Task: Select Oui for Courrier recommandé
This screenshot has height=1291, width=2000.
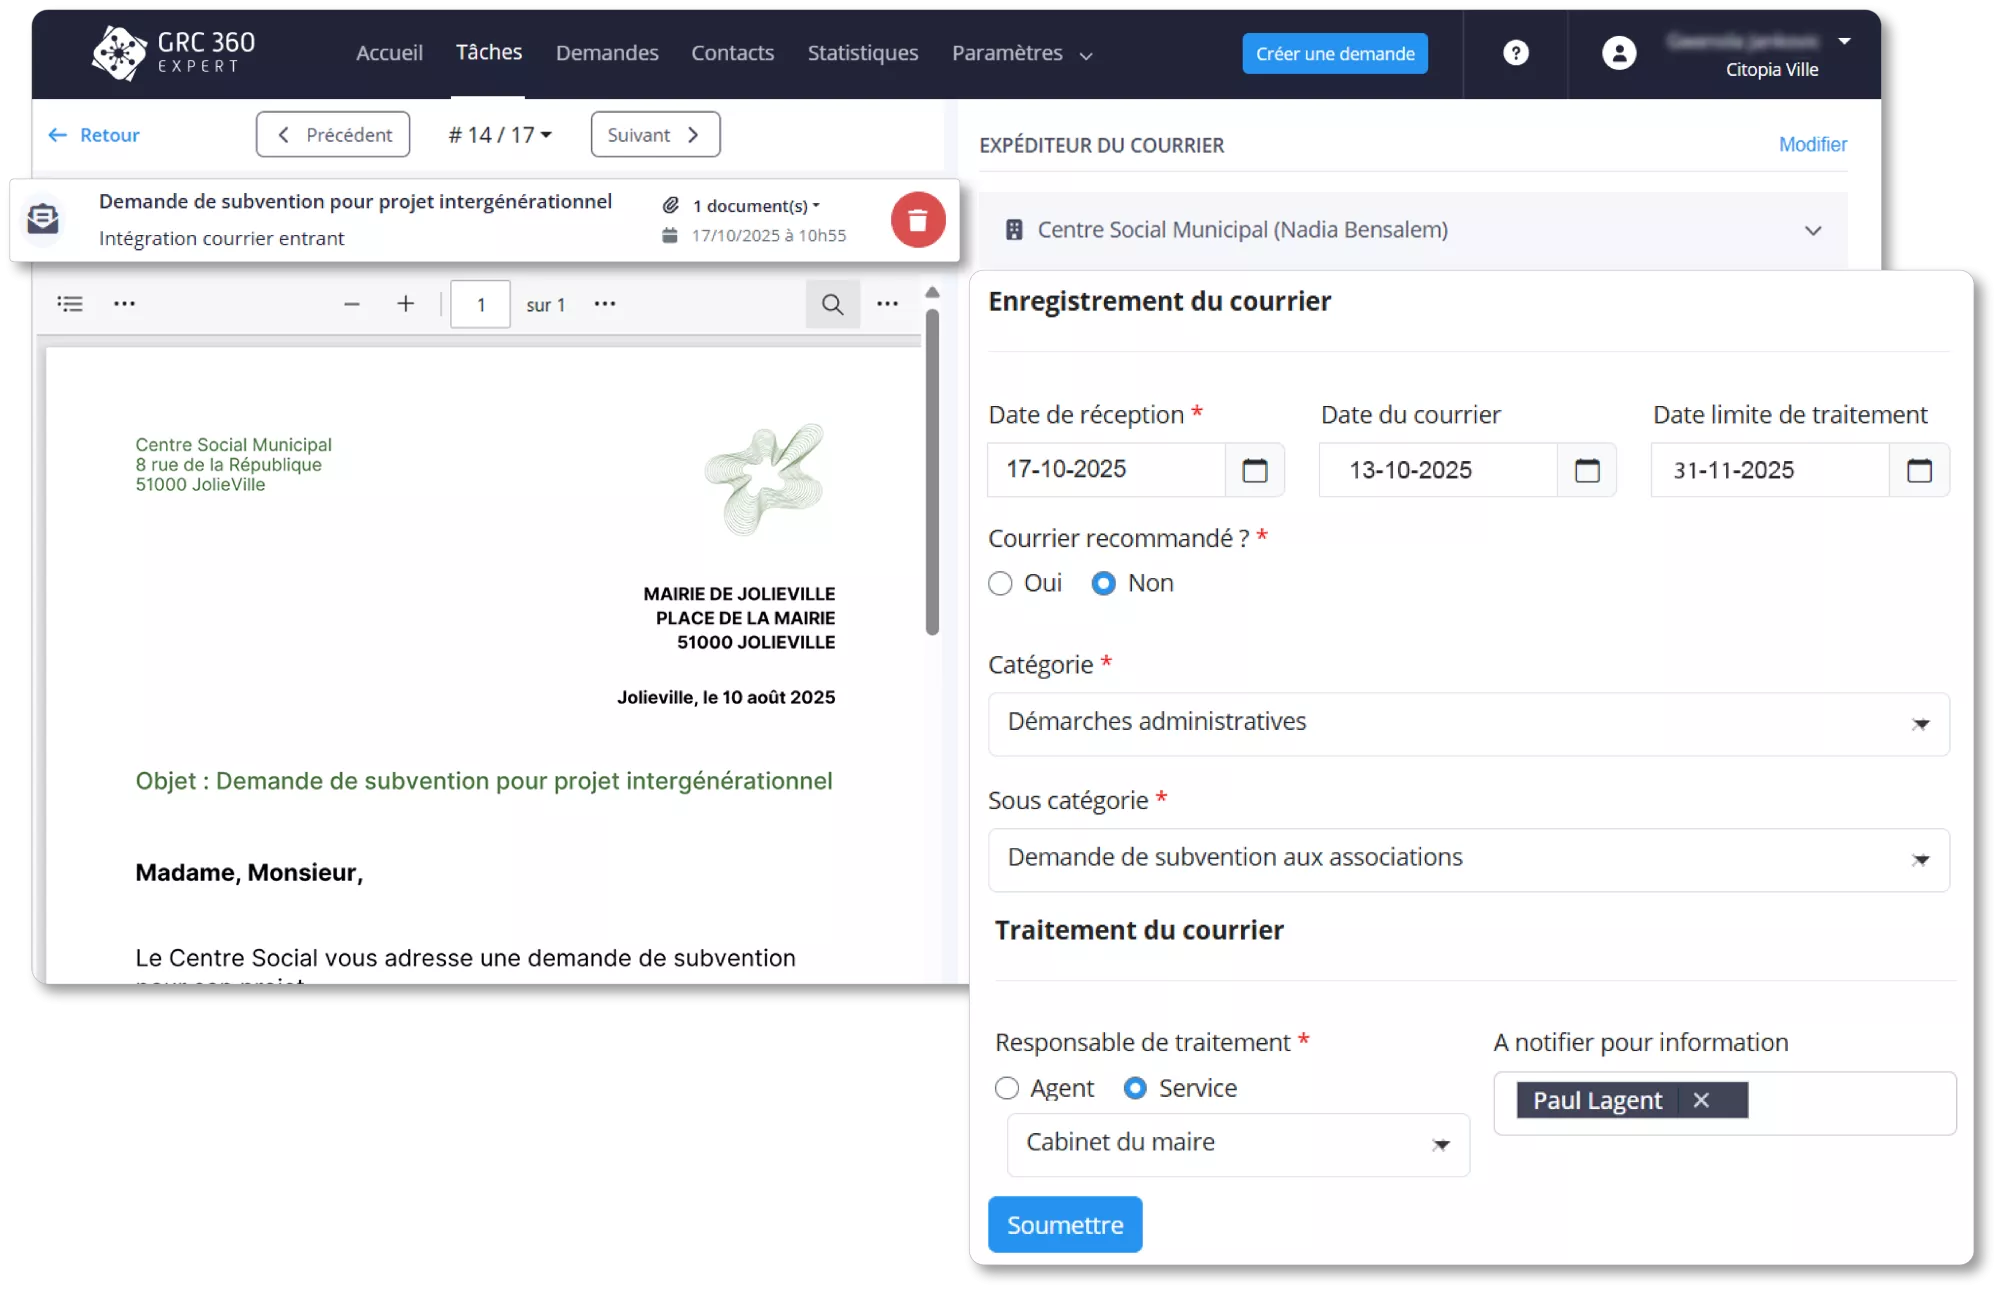Action: (1000, 583)
